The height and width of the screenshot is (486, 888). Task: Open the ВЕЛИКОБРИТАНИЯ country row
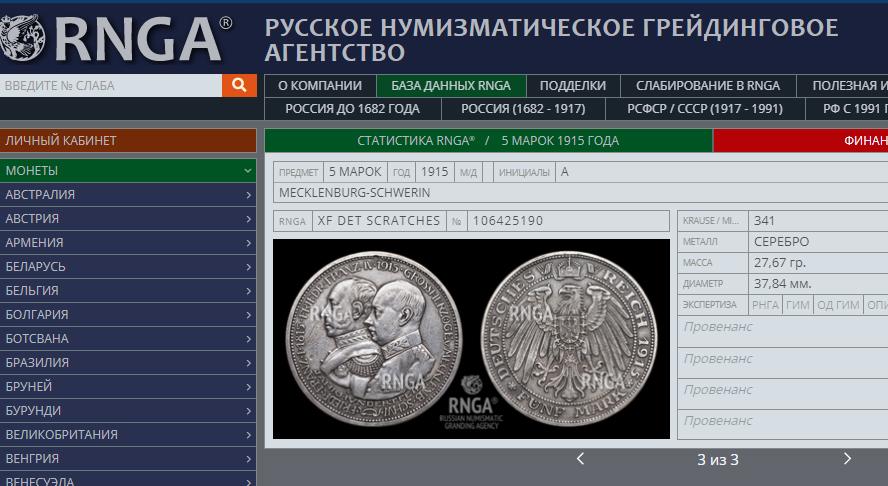[128, 435]
